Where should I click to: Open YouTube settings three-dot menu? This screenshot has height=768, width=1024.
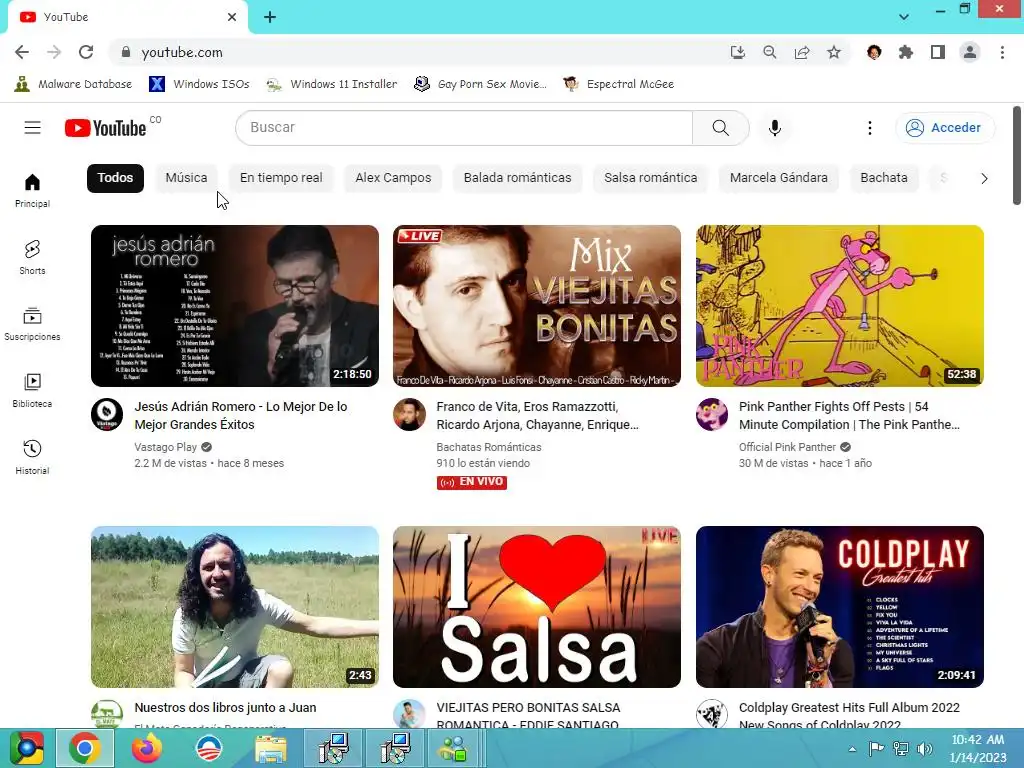click(x=869, y=128)
